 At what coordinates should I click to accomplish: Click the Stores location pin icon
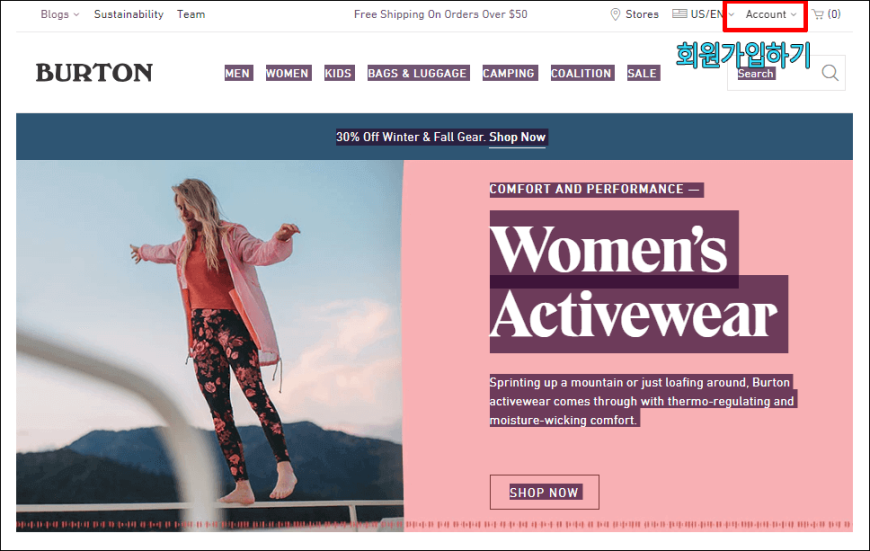615,14
